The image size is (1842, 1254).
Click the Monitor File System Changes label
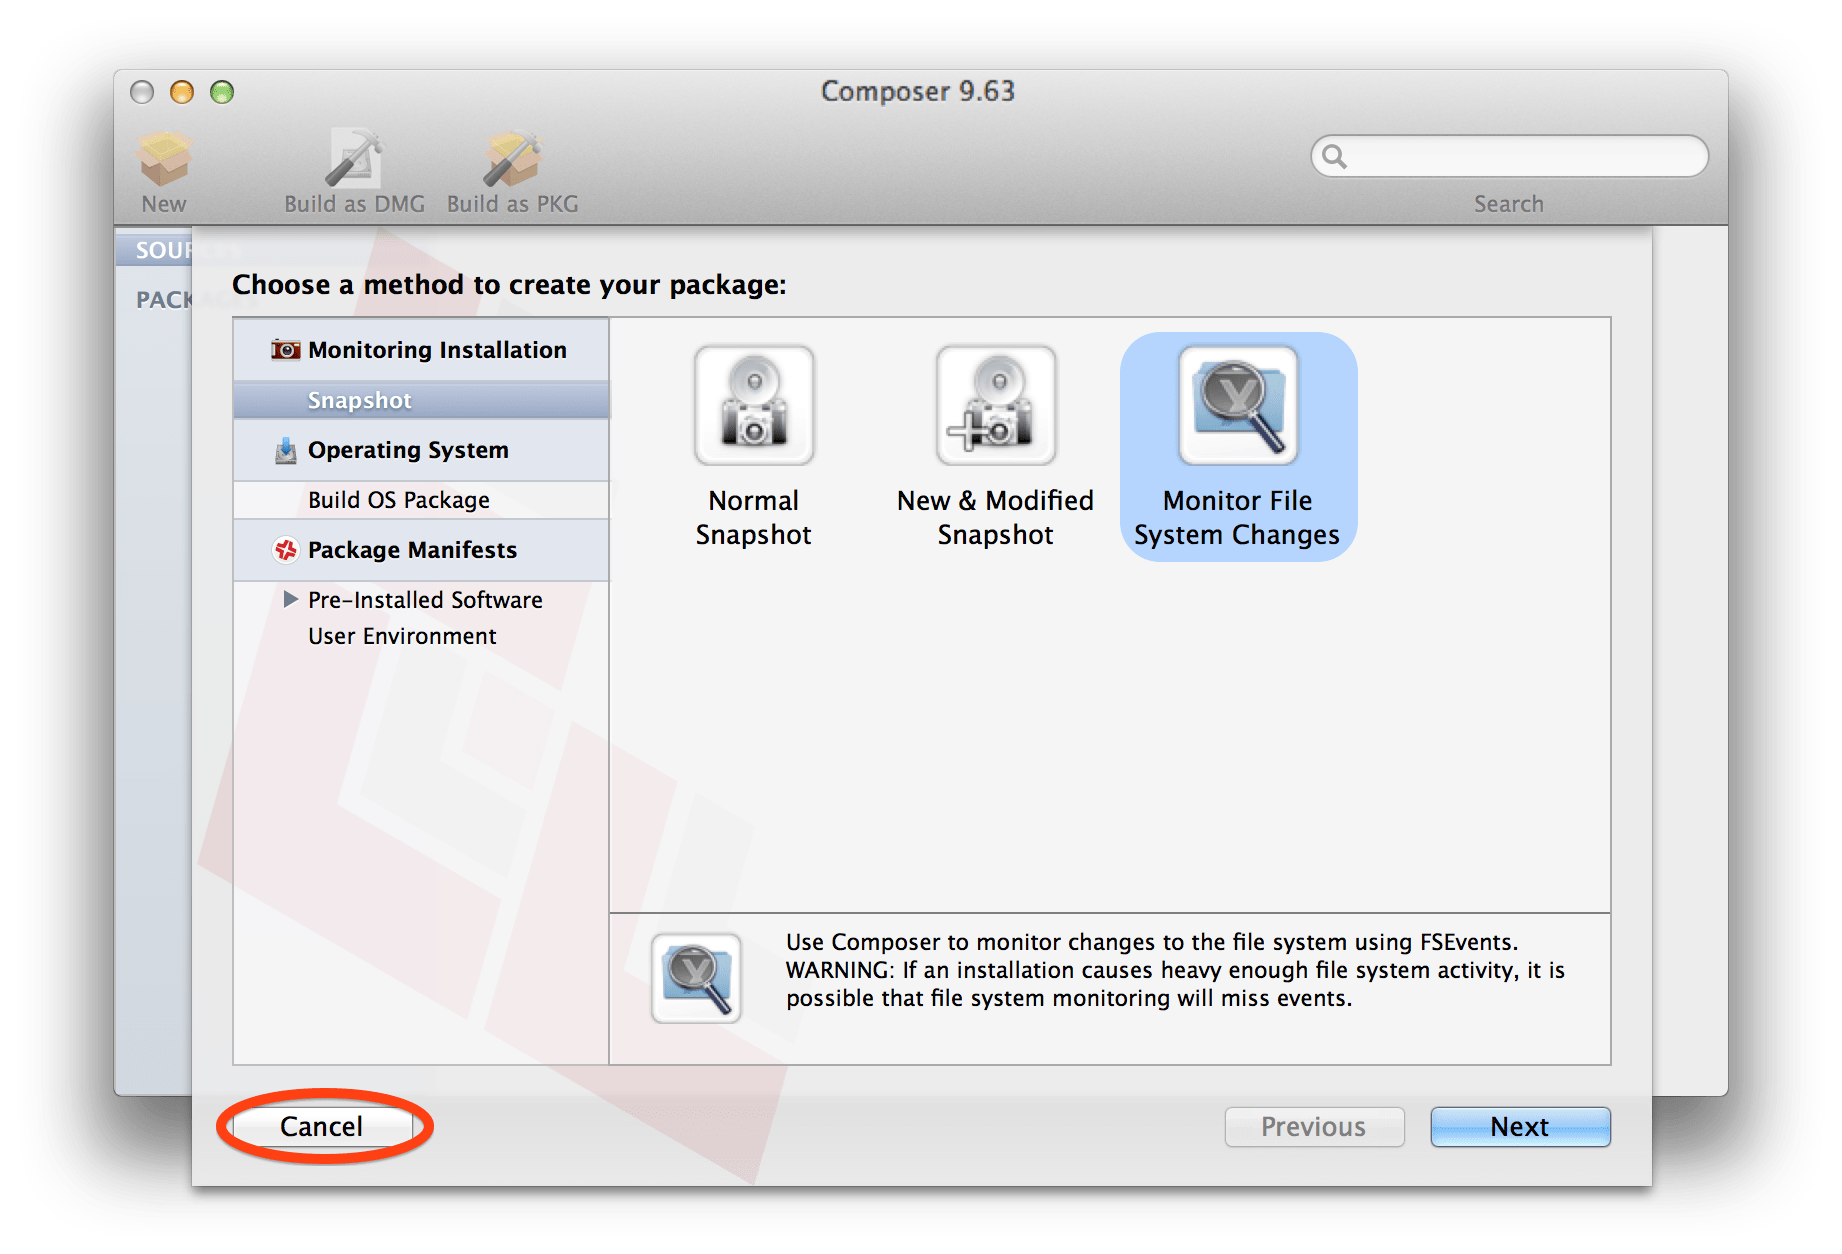click(x=1237, y=518)
